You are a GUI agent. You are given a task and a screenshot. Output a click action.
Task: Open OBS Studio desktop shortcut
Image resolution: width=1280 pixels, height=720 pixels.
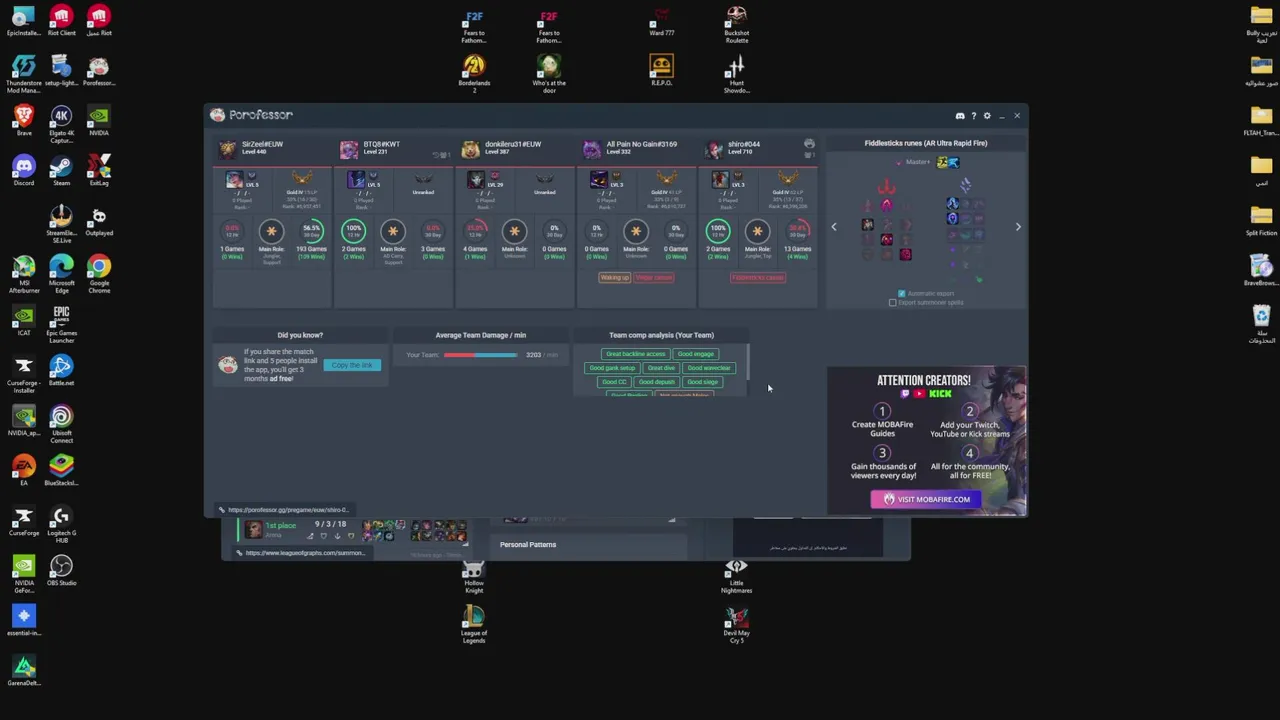coord(61,571)
